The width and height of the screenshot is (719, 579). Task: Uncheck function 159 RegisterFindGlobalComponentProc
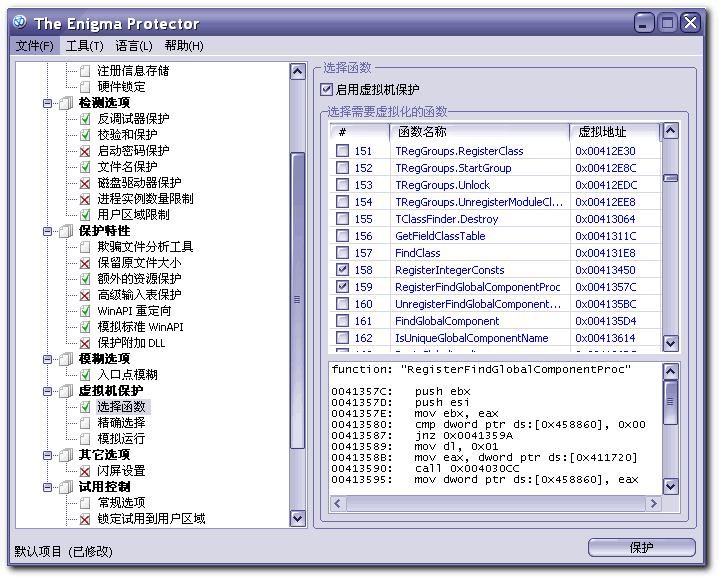click(342, 287)
